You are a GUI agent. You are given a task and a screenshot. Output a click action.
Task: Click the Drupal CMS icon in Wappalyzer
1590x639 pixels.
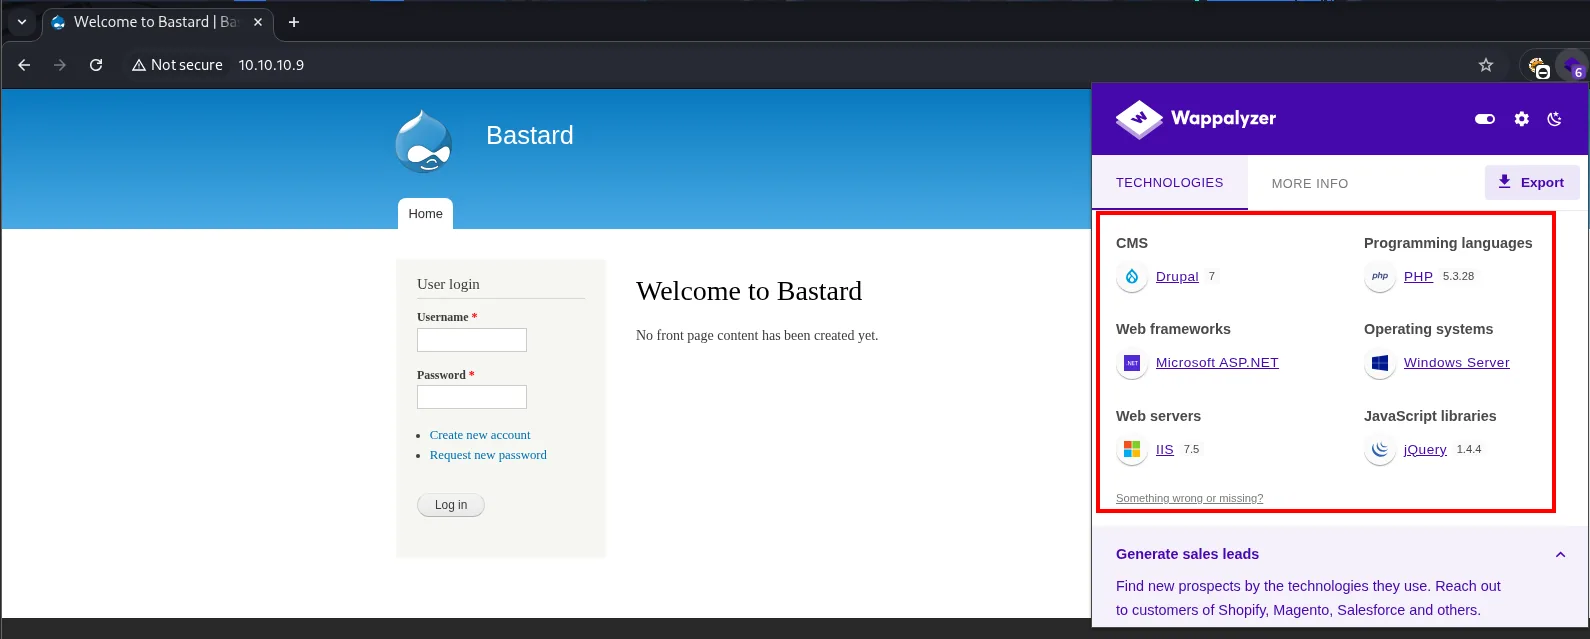pyautogui.click(x=1132, y=277)
